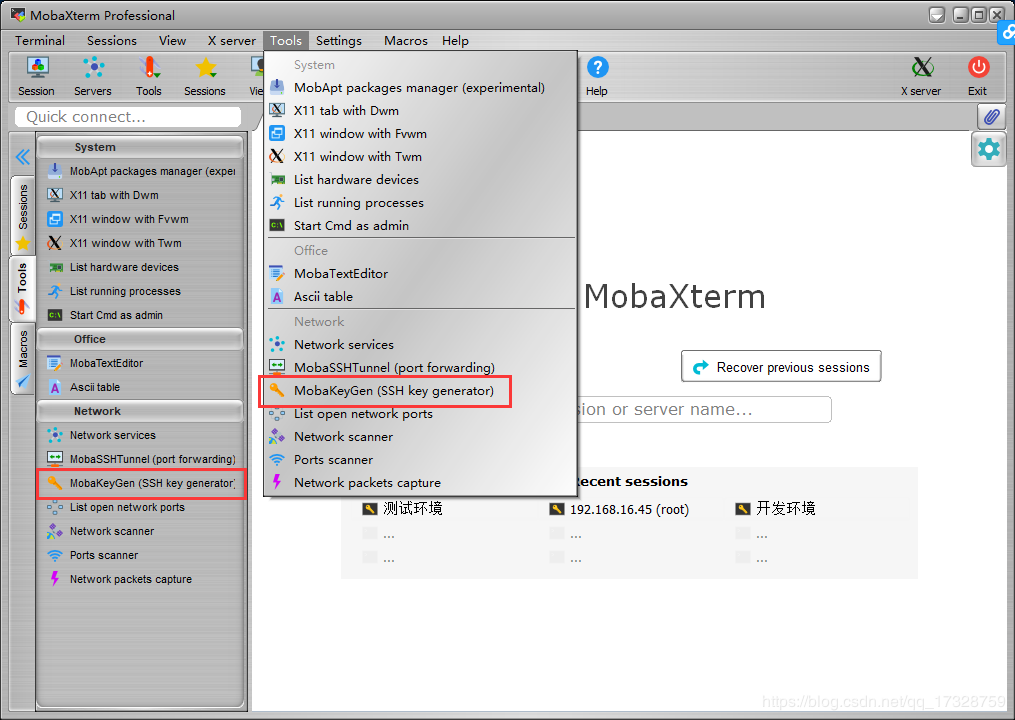Switch to Sessions vertical sidebar tab

coord(23,215)
